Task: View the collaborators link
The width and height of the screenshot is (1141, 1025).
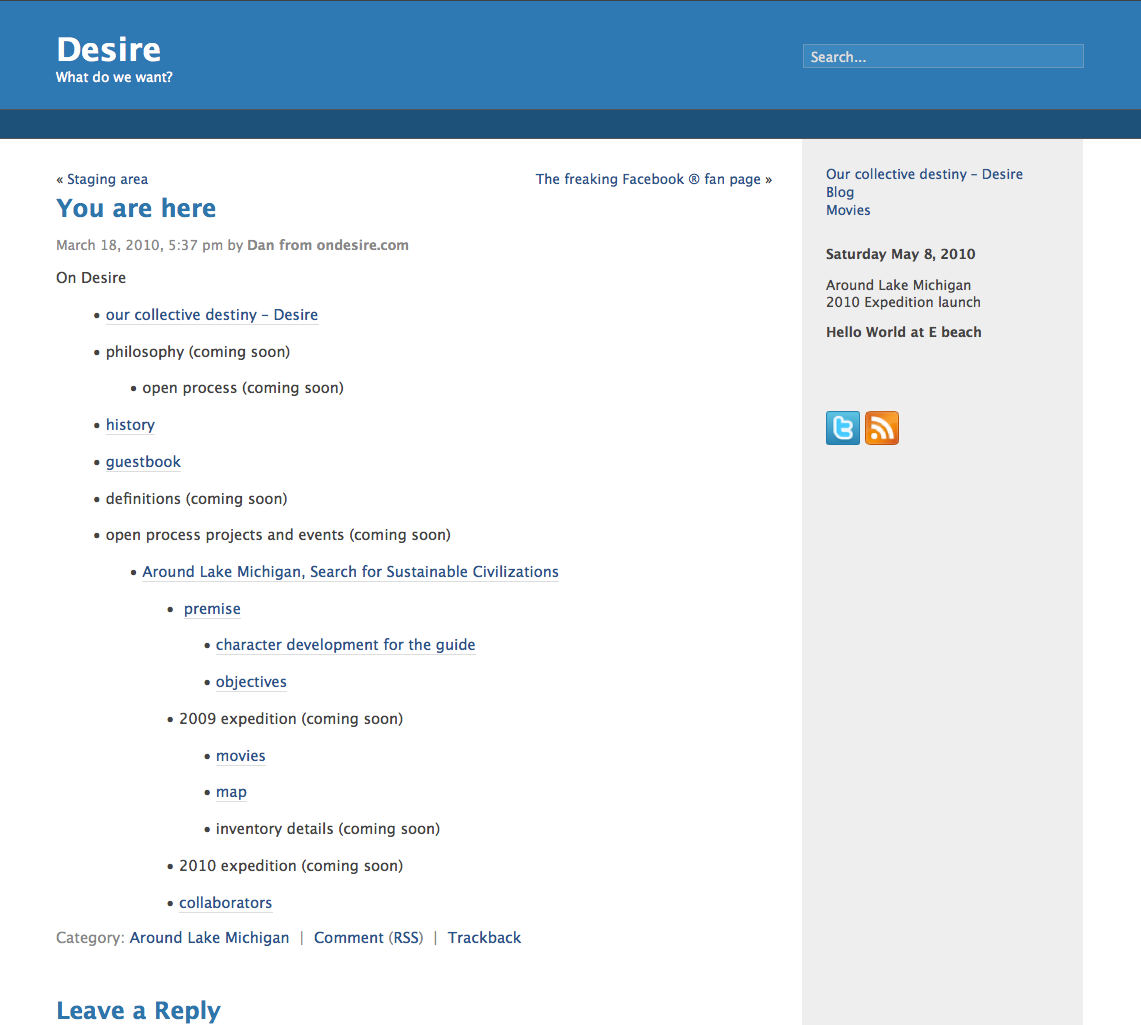Action: click(x=226, y=903)
